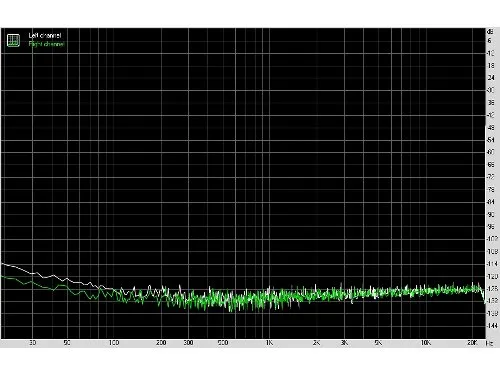The width and height of the screenshot is (500, 375).
Task: Click the 3K frequency axis label
Action: (344, 343)
